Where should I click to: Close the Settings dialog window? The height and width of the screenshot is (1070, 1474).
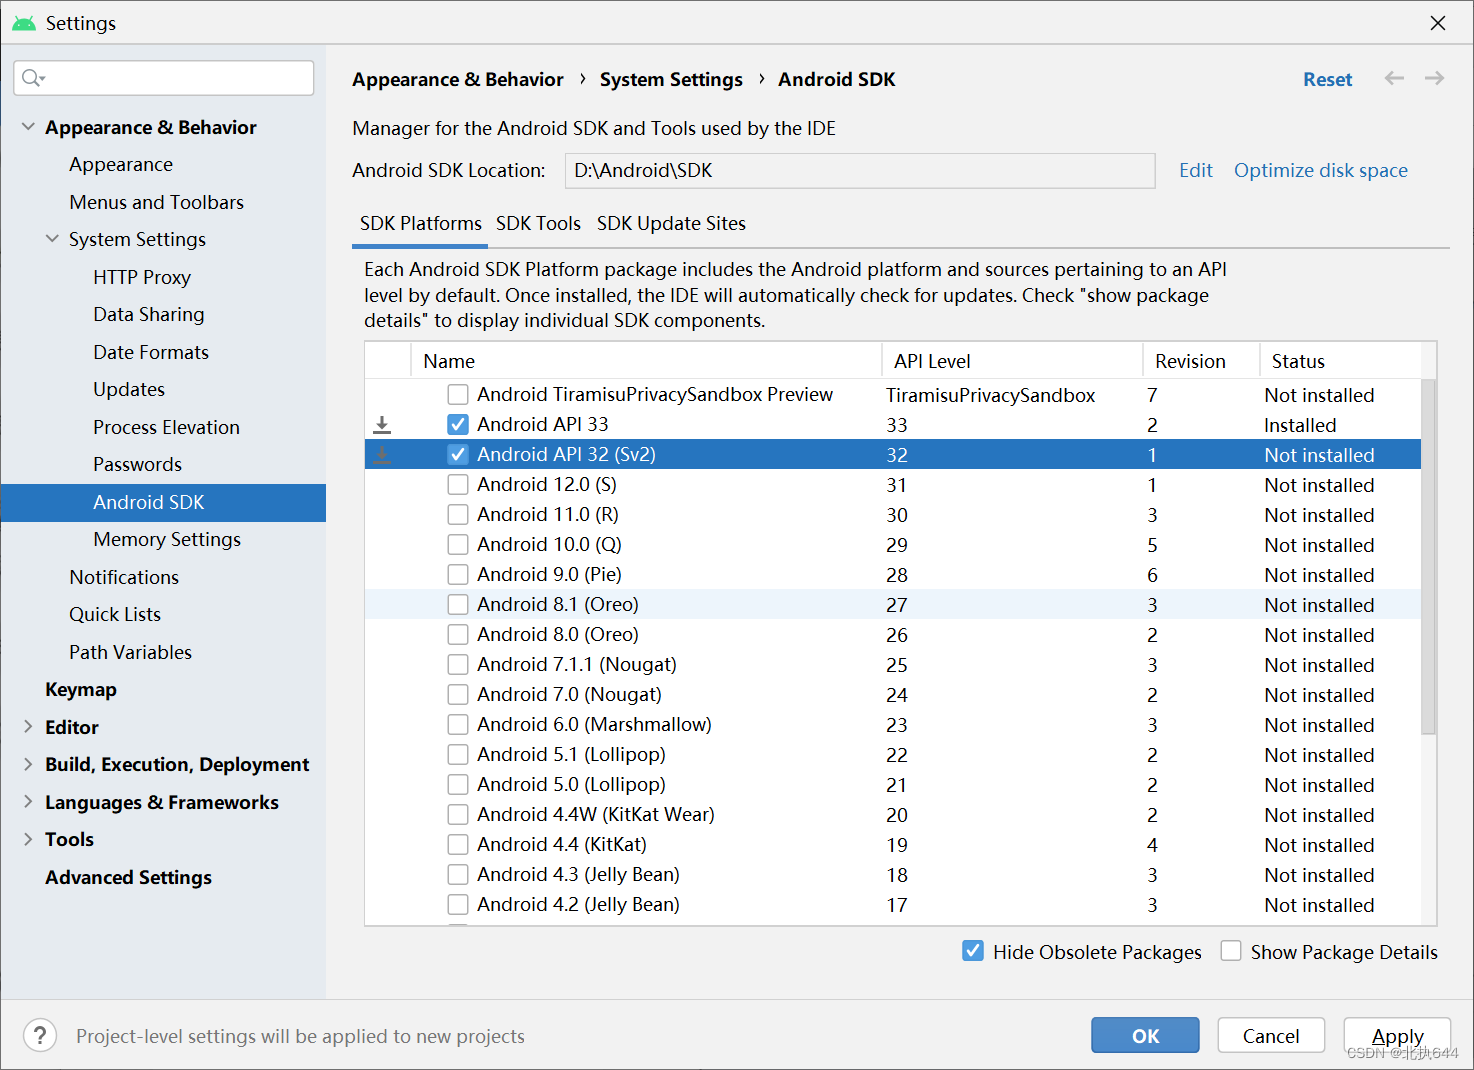pyautogui.click(x=1438, y=22)
